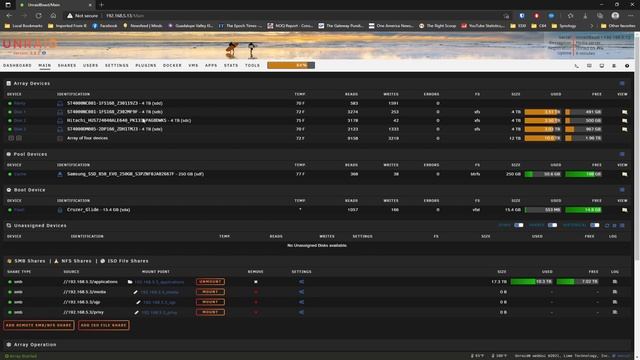Click the disk icon beside the Hitachi drive
640x360 pixels.
(60, 120)
